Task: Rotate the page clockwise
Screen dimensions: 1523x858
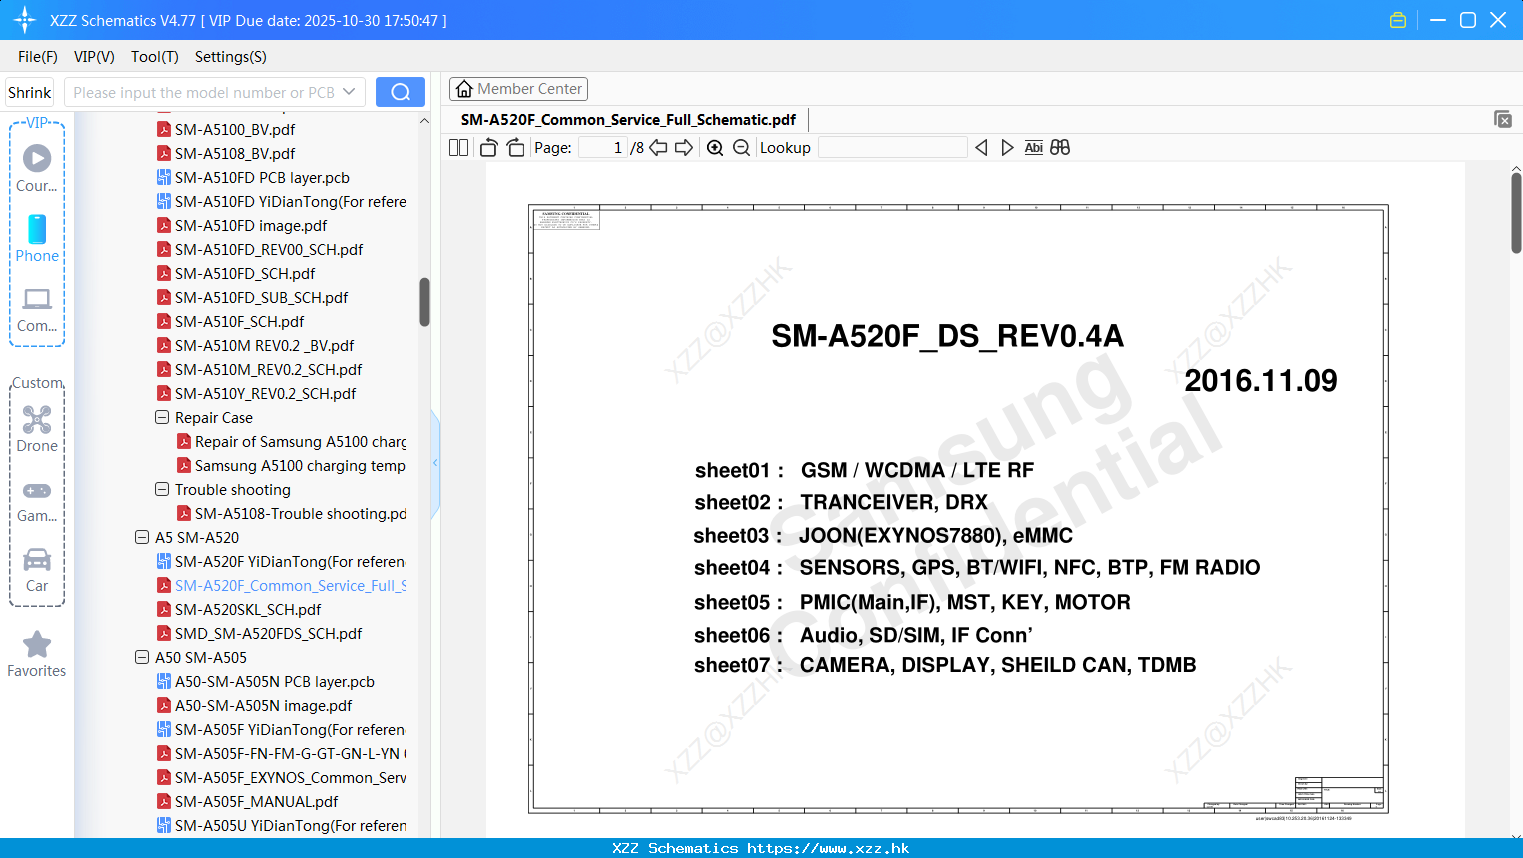Action: click(516, 147)
